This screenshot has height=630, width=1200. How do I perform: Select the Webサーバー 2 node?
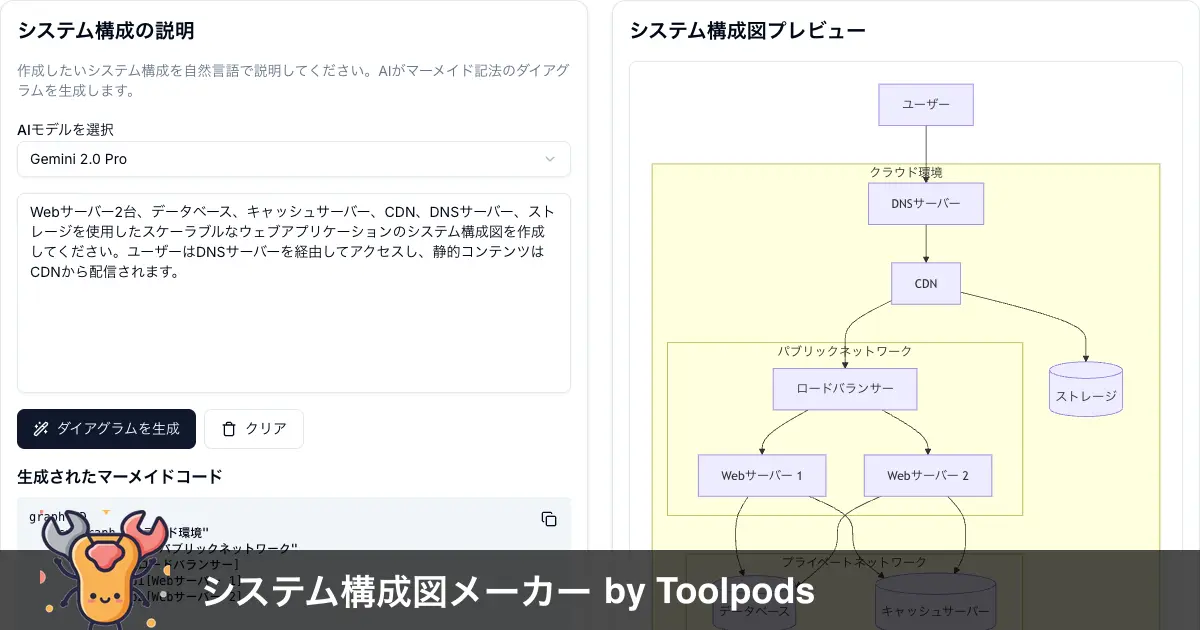click(928, 476)
